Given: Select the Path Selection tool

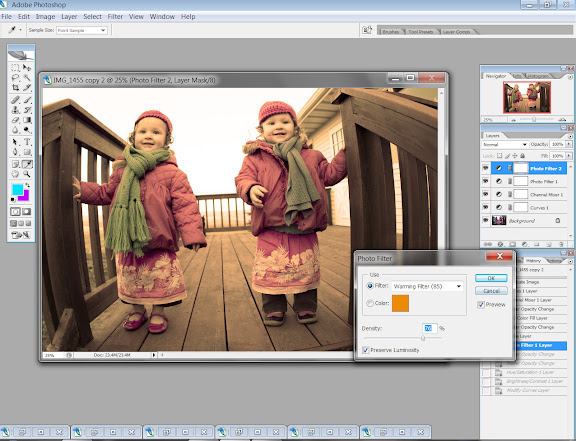Looking at the screenshot, I should point(15,142).
